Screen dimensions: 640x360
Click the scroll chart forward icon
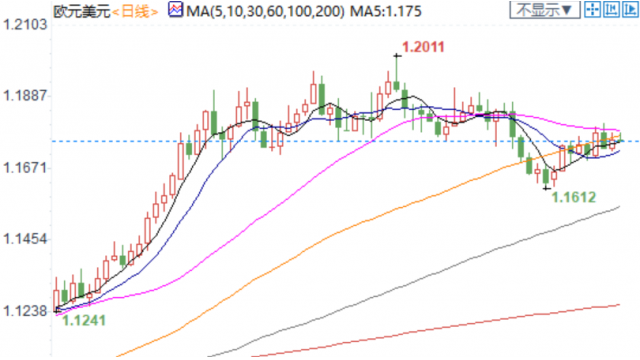point(630,9)
